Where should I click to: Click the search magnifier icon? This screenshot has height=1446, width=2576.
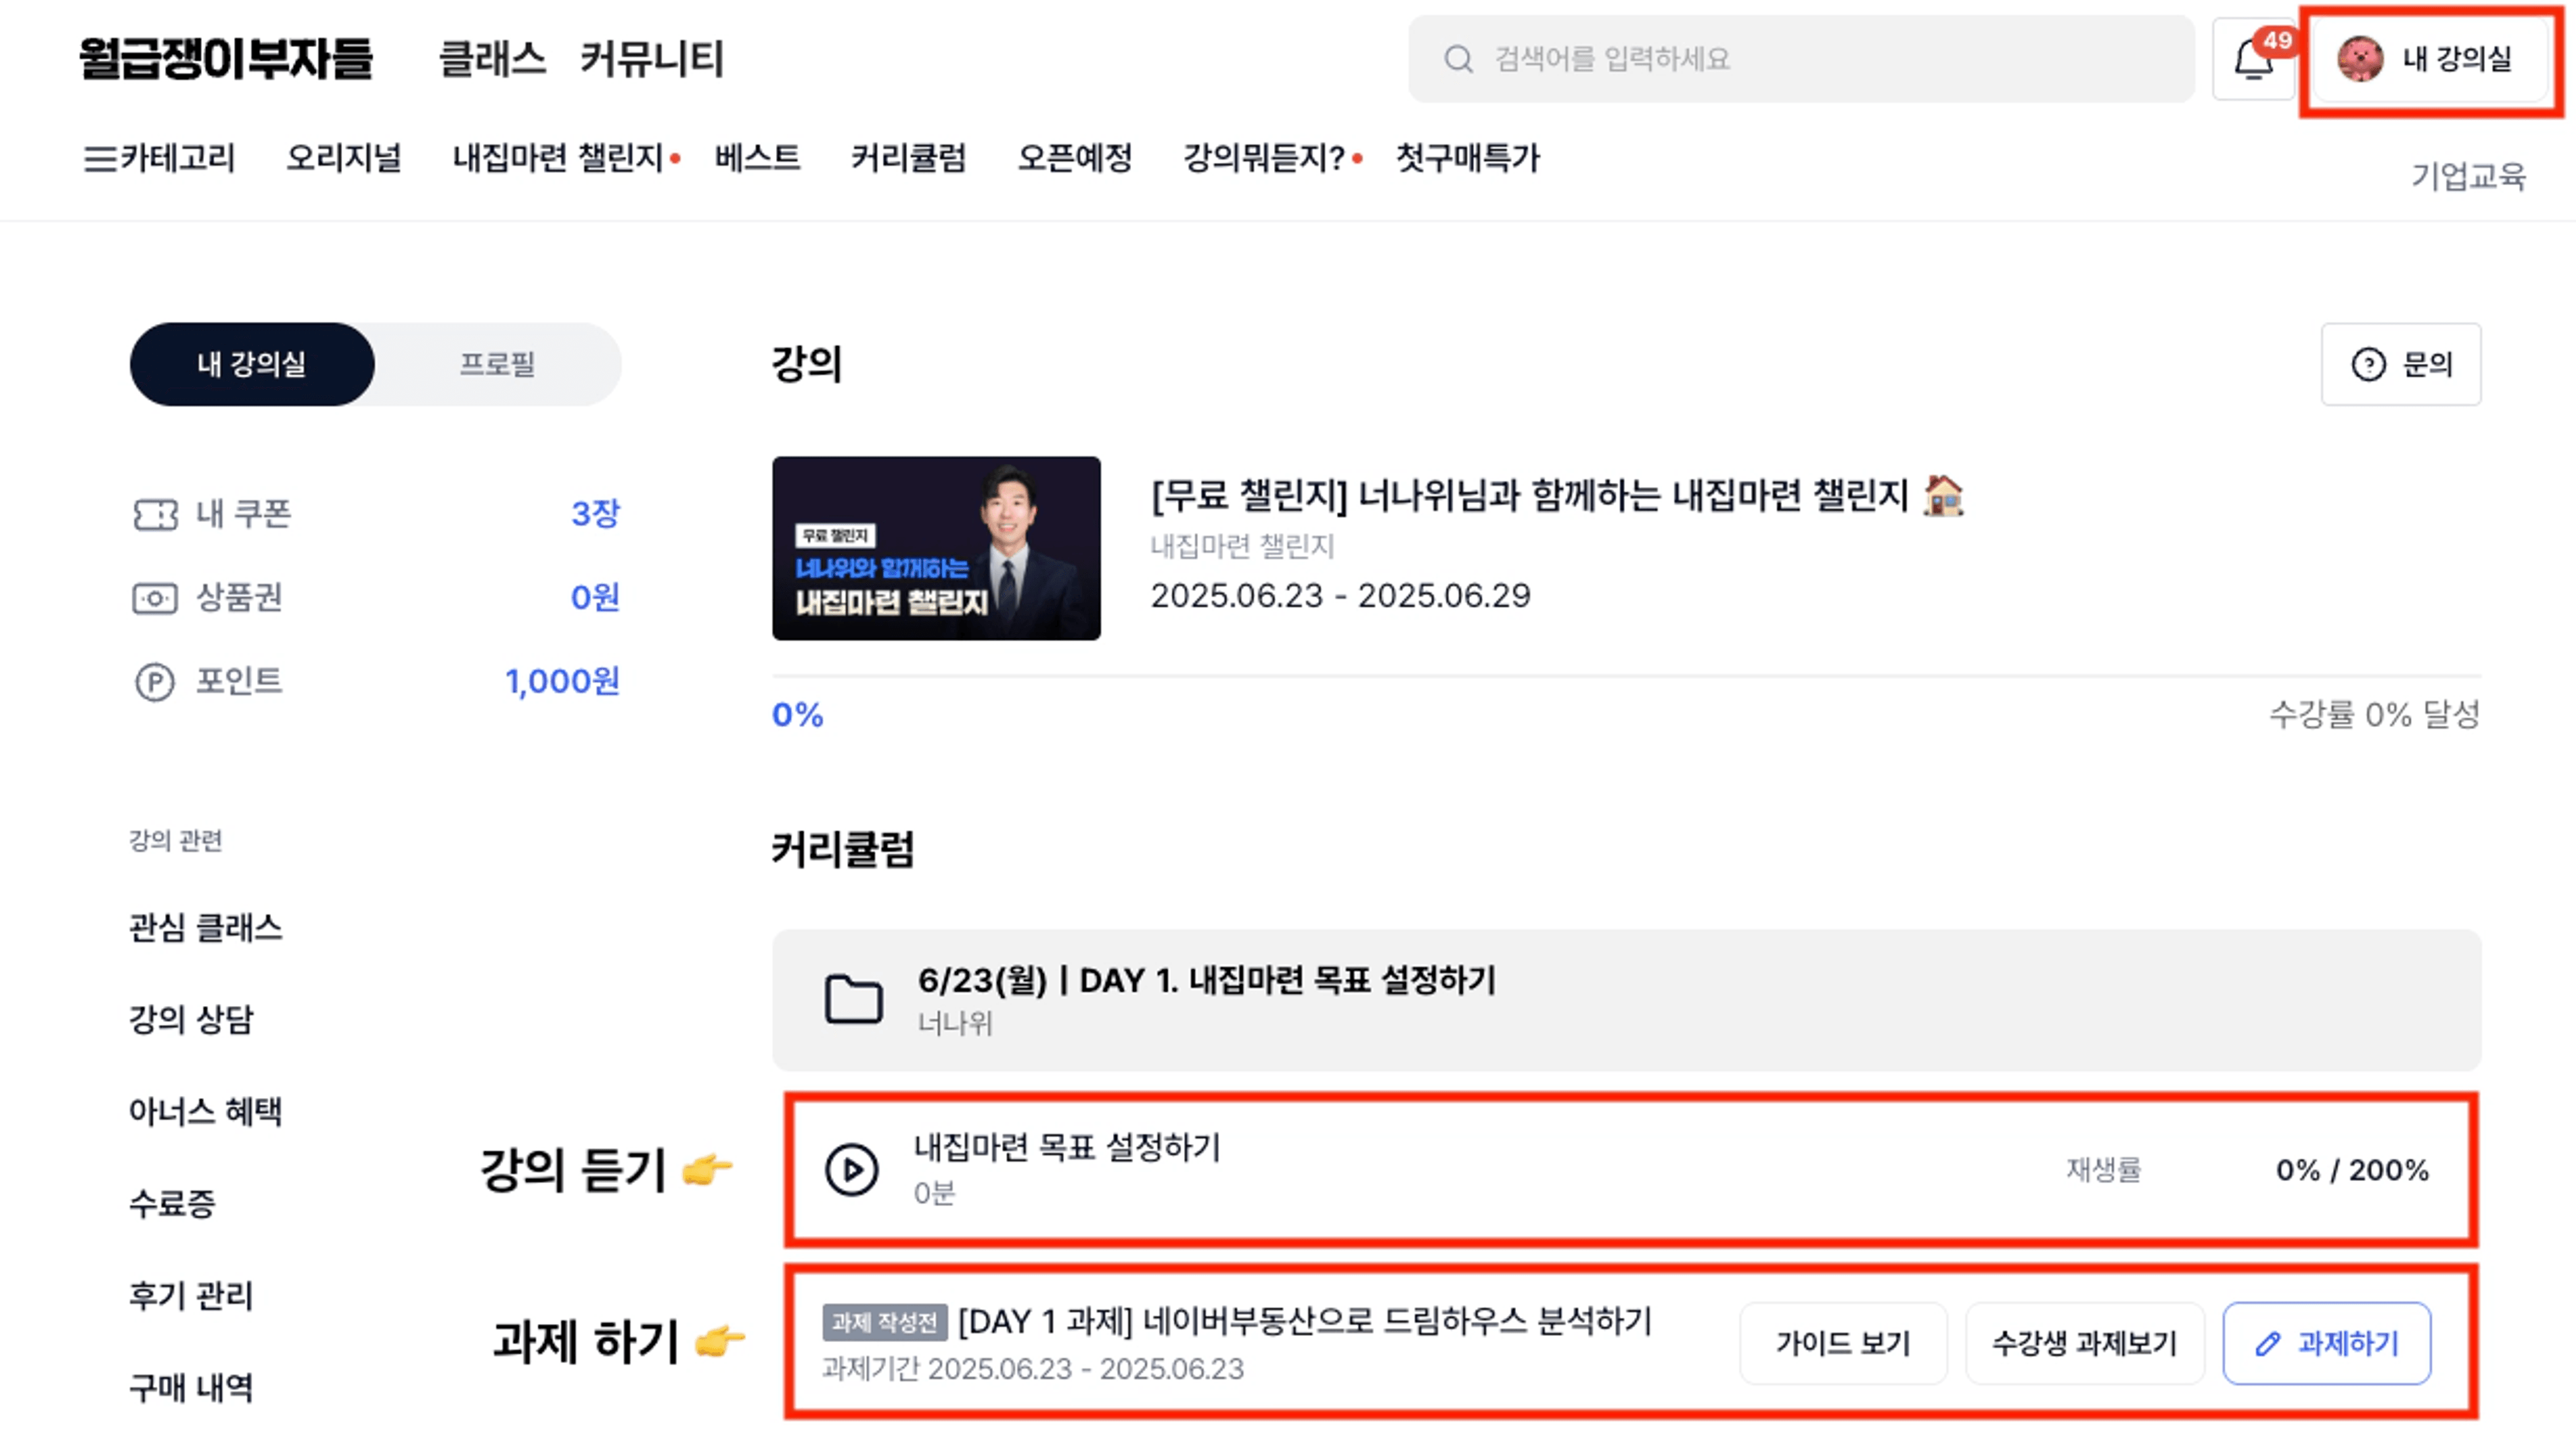click(1458, 59)
